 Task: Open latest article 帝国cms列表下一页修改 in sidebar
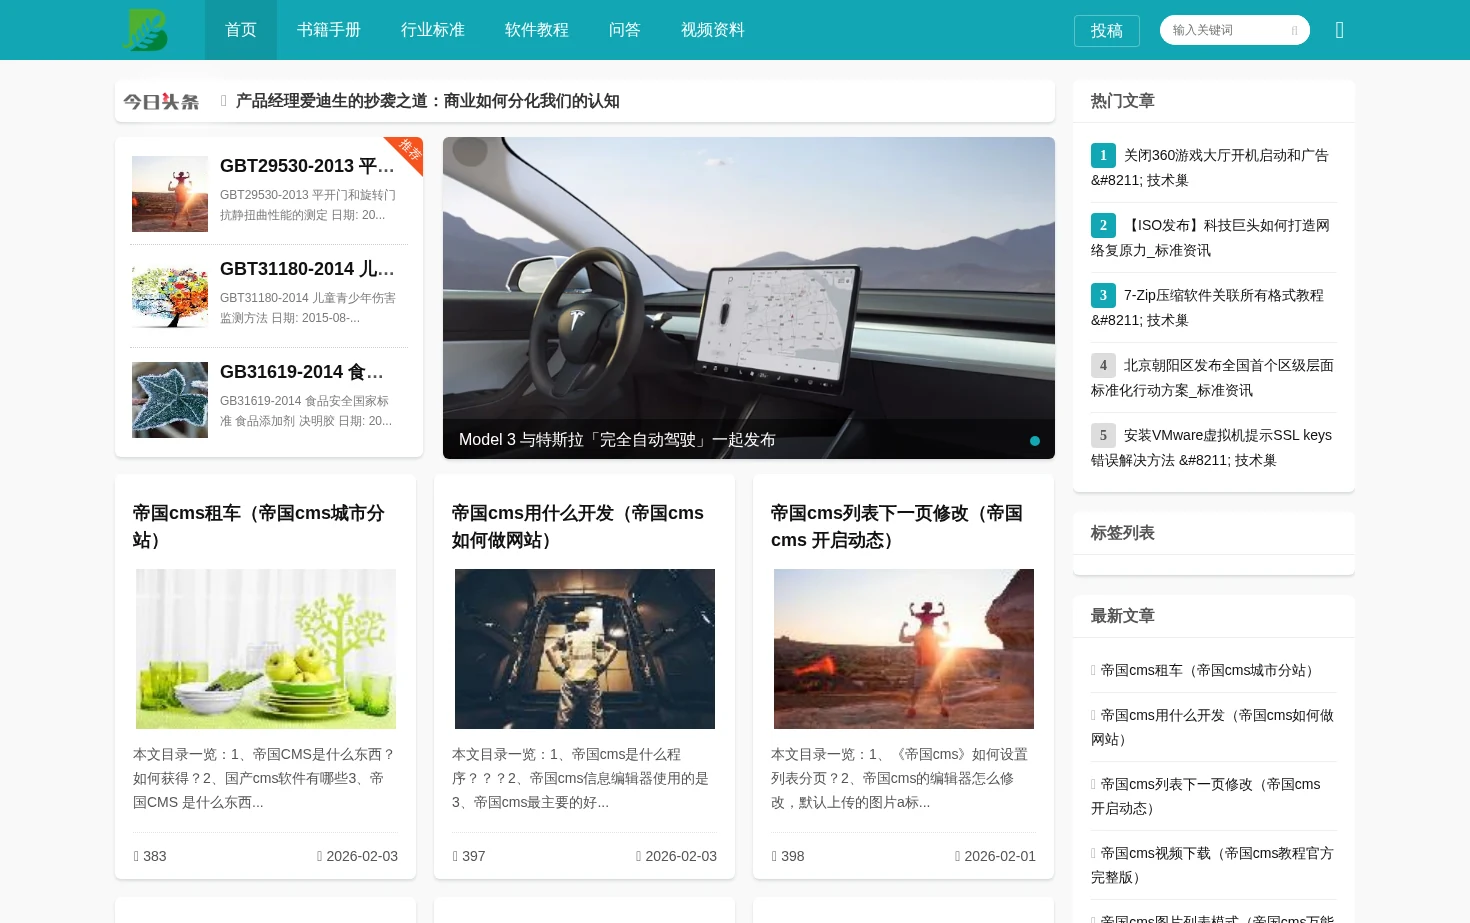click(x=1206, y=796)
